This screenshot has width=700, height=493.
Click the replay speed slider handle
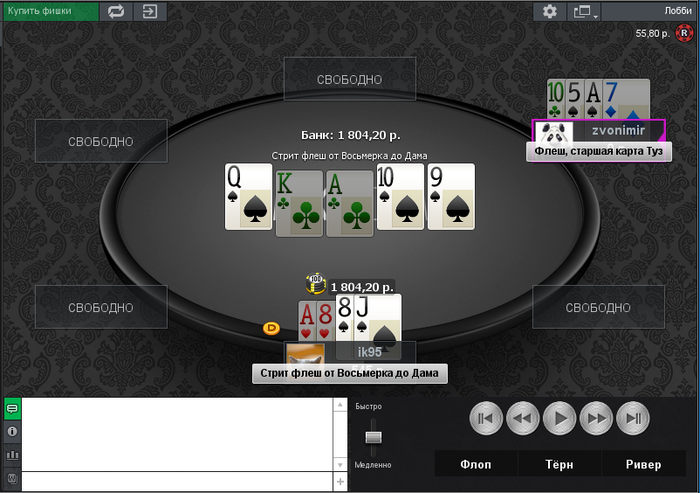click(x=373, y=437)
